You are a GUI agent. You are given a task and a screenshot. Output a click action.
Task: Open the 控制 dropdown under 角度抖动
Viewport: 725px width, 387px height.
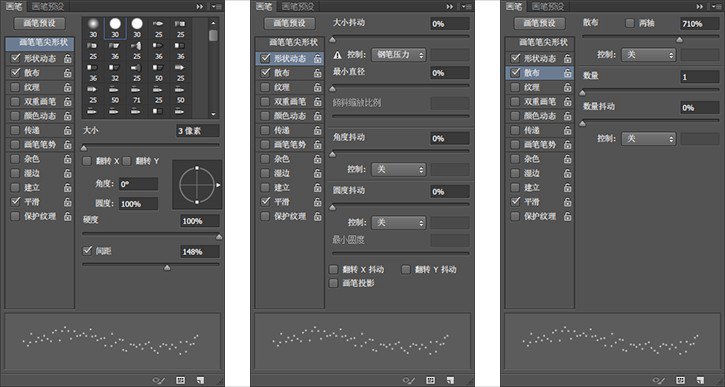[x=399, y=170]
